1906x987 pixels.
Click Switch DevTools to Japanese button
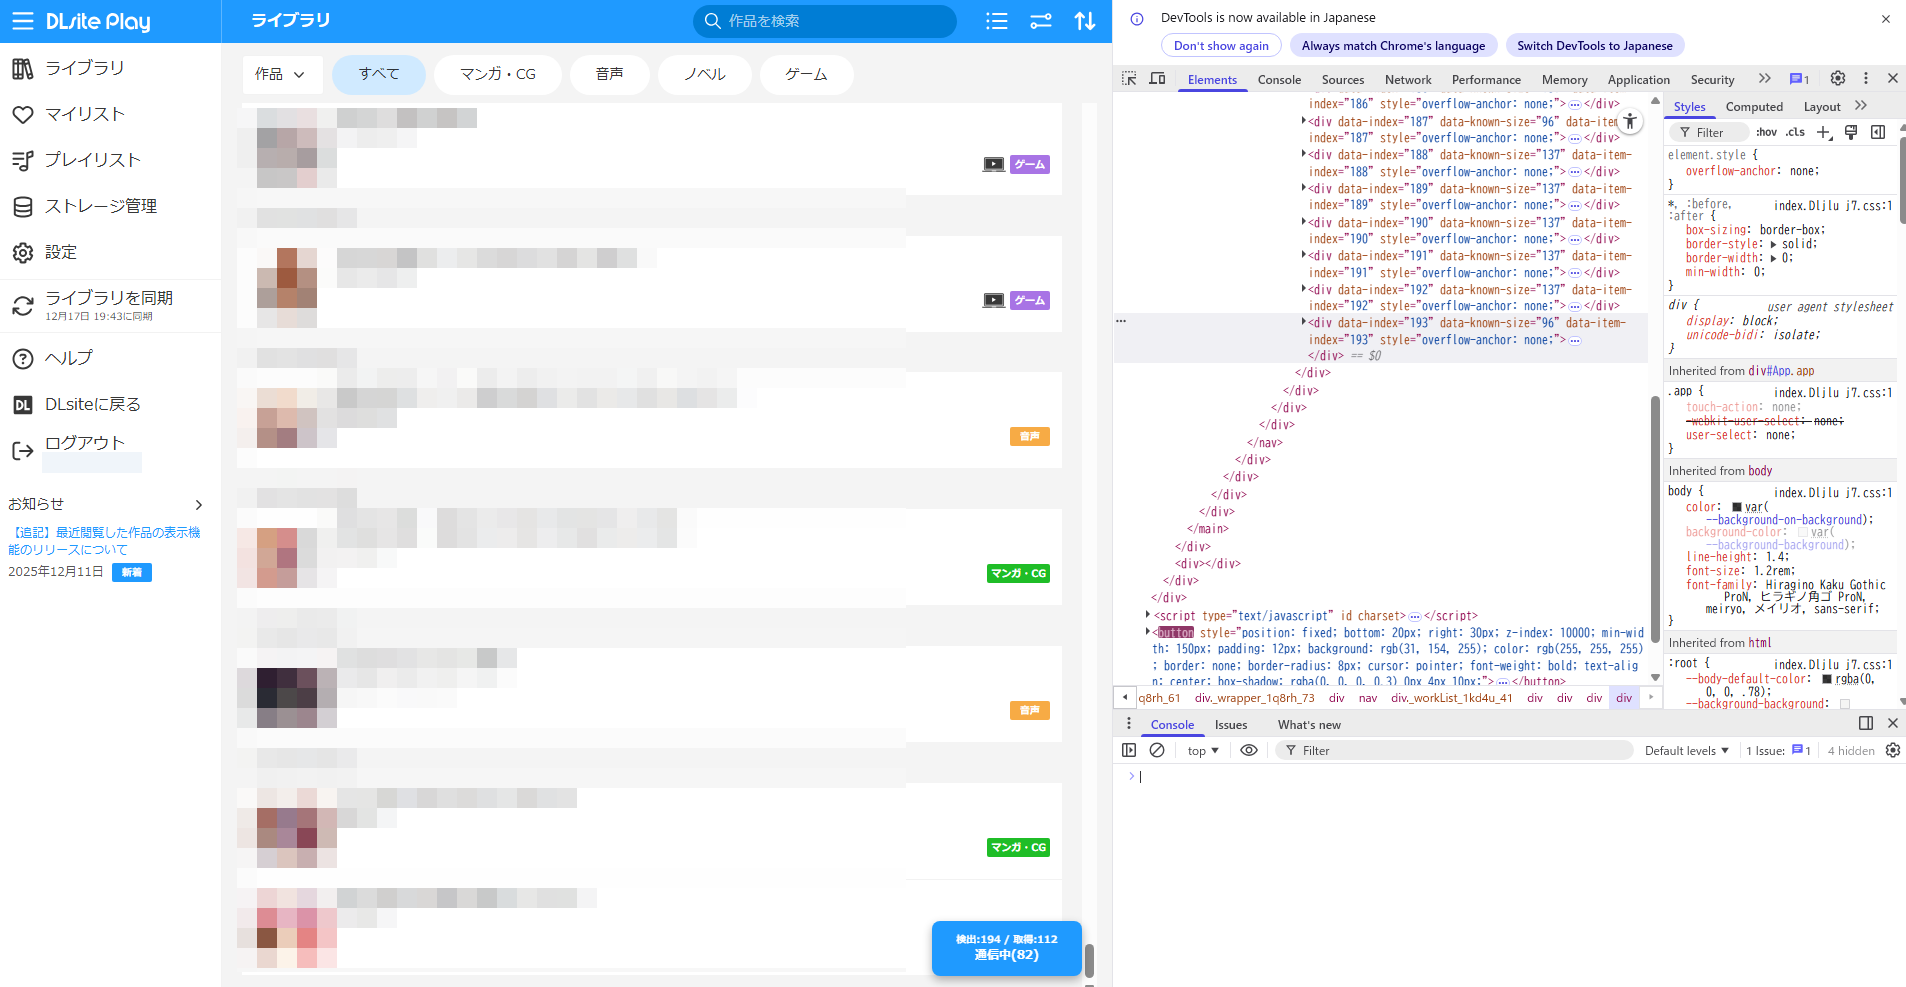(x=1594, y=46)
